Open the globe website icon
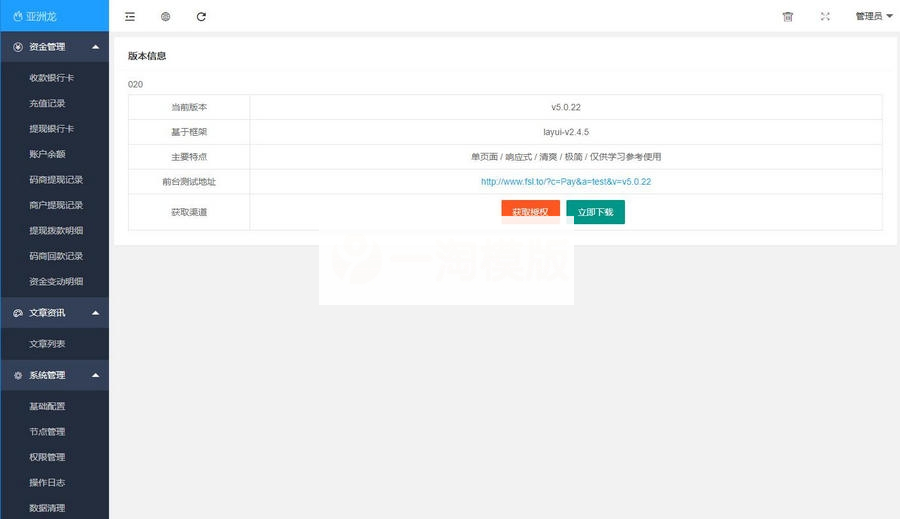The height and width of the screenshot is (519, 900). tap(165, 16)
